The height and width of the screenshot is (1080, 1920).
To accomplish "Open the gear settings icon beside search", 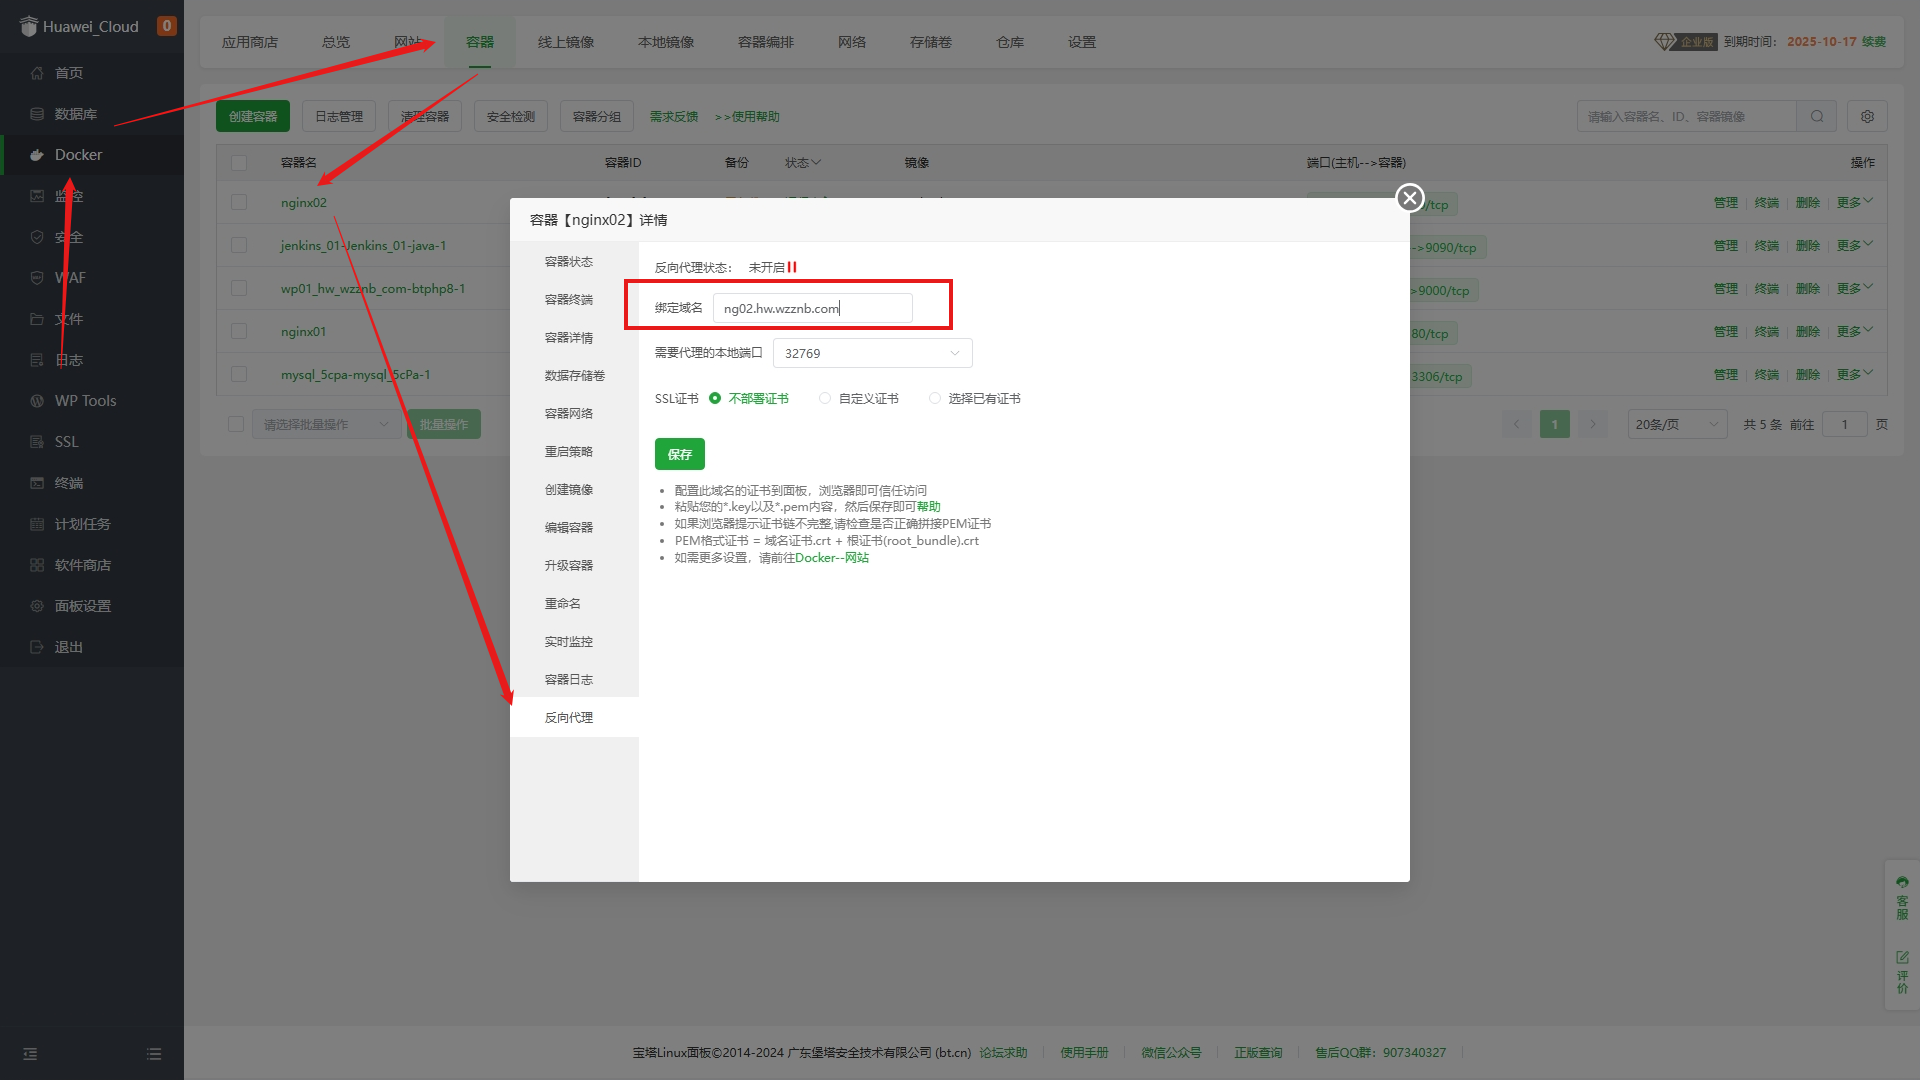I will [1867, 116].
